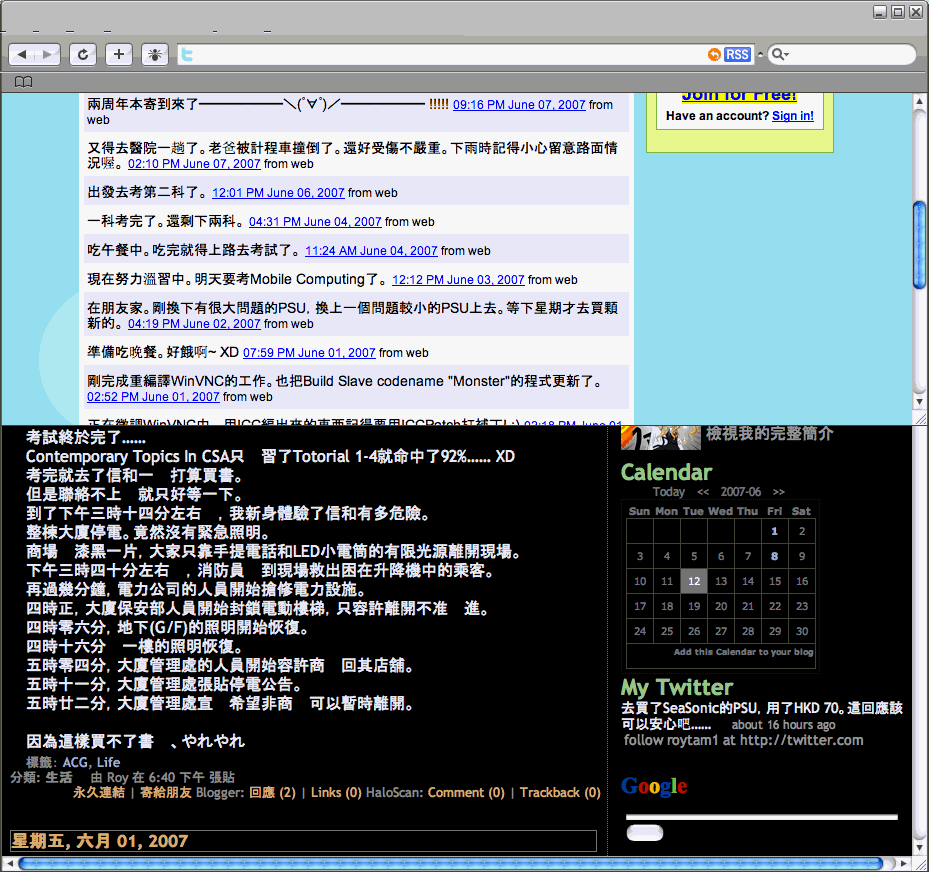Open the 09:16 PM June 07 tweet timestamp
Viewport: 929px width, 872px height.
(519, 105)
